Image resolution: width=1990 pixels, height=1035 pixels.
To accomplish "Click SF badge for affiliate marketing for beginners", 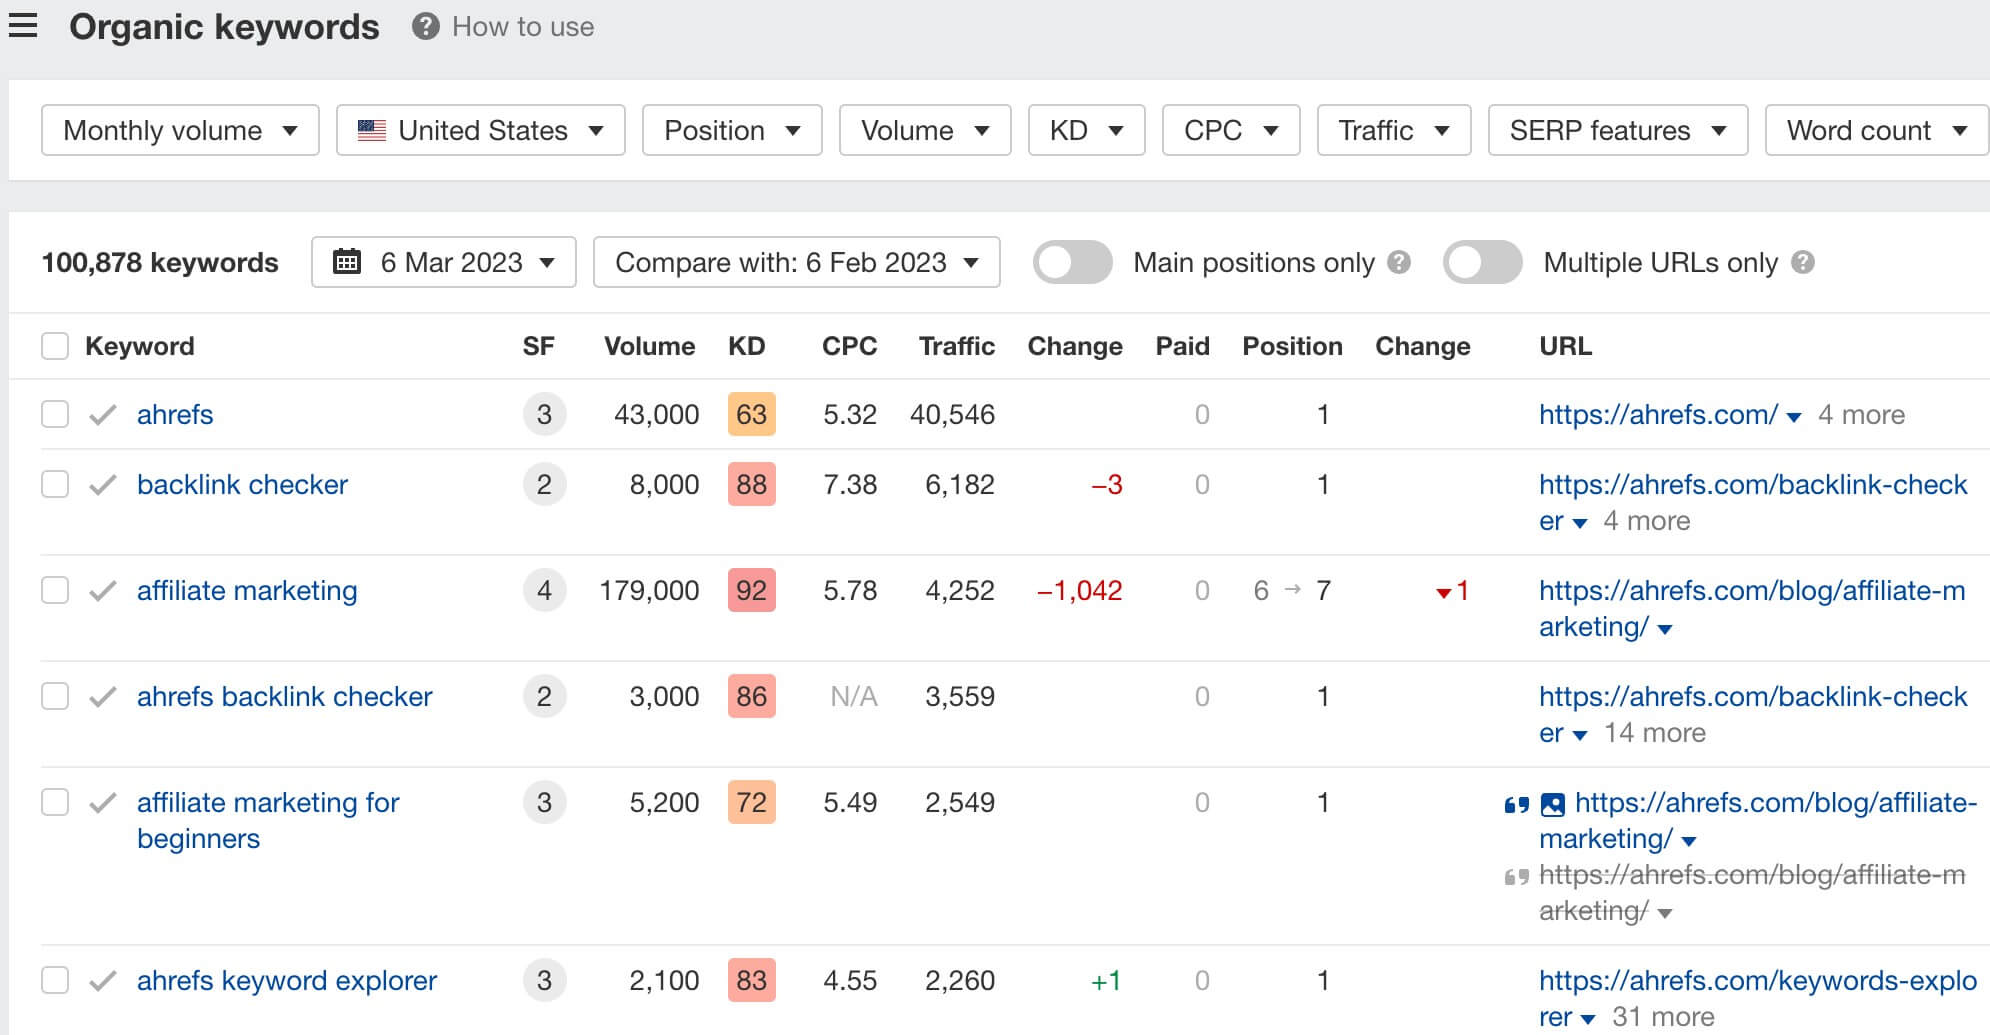I will coord(544,802).
